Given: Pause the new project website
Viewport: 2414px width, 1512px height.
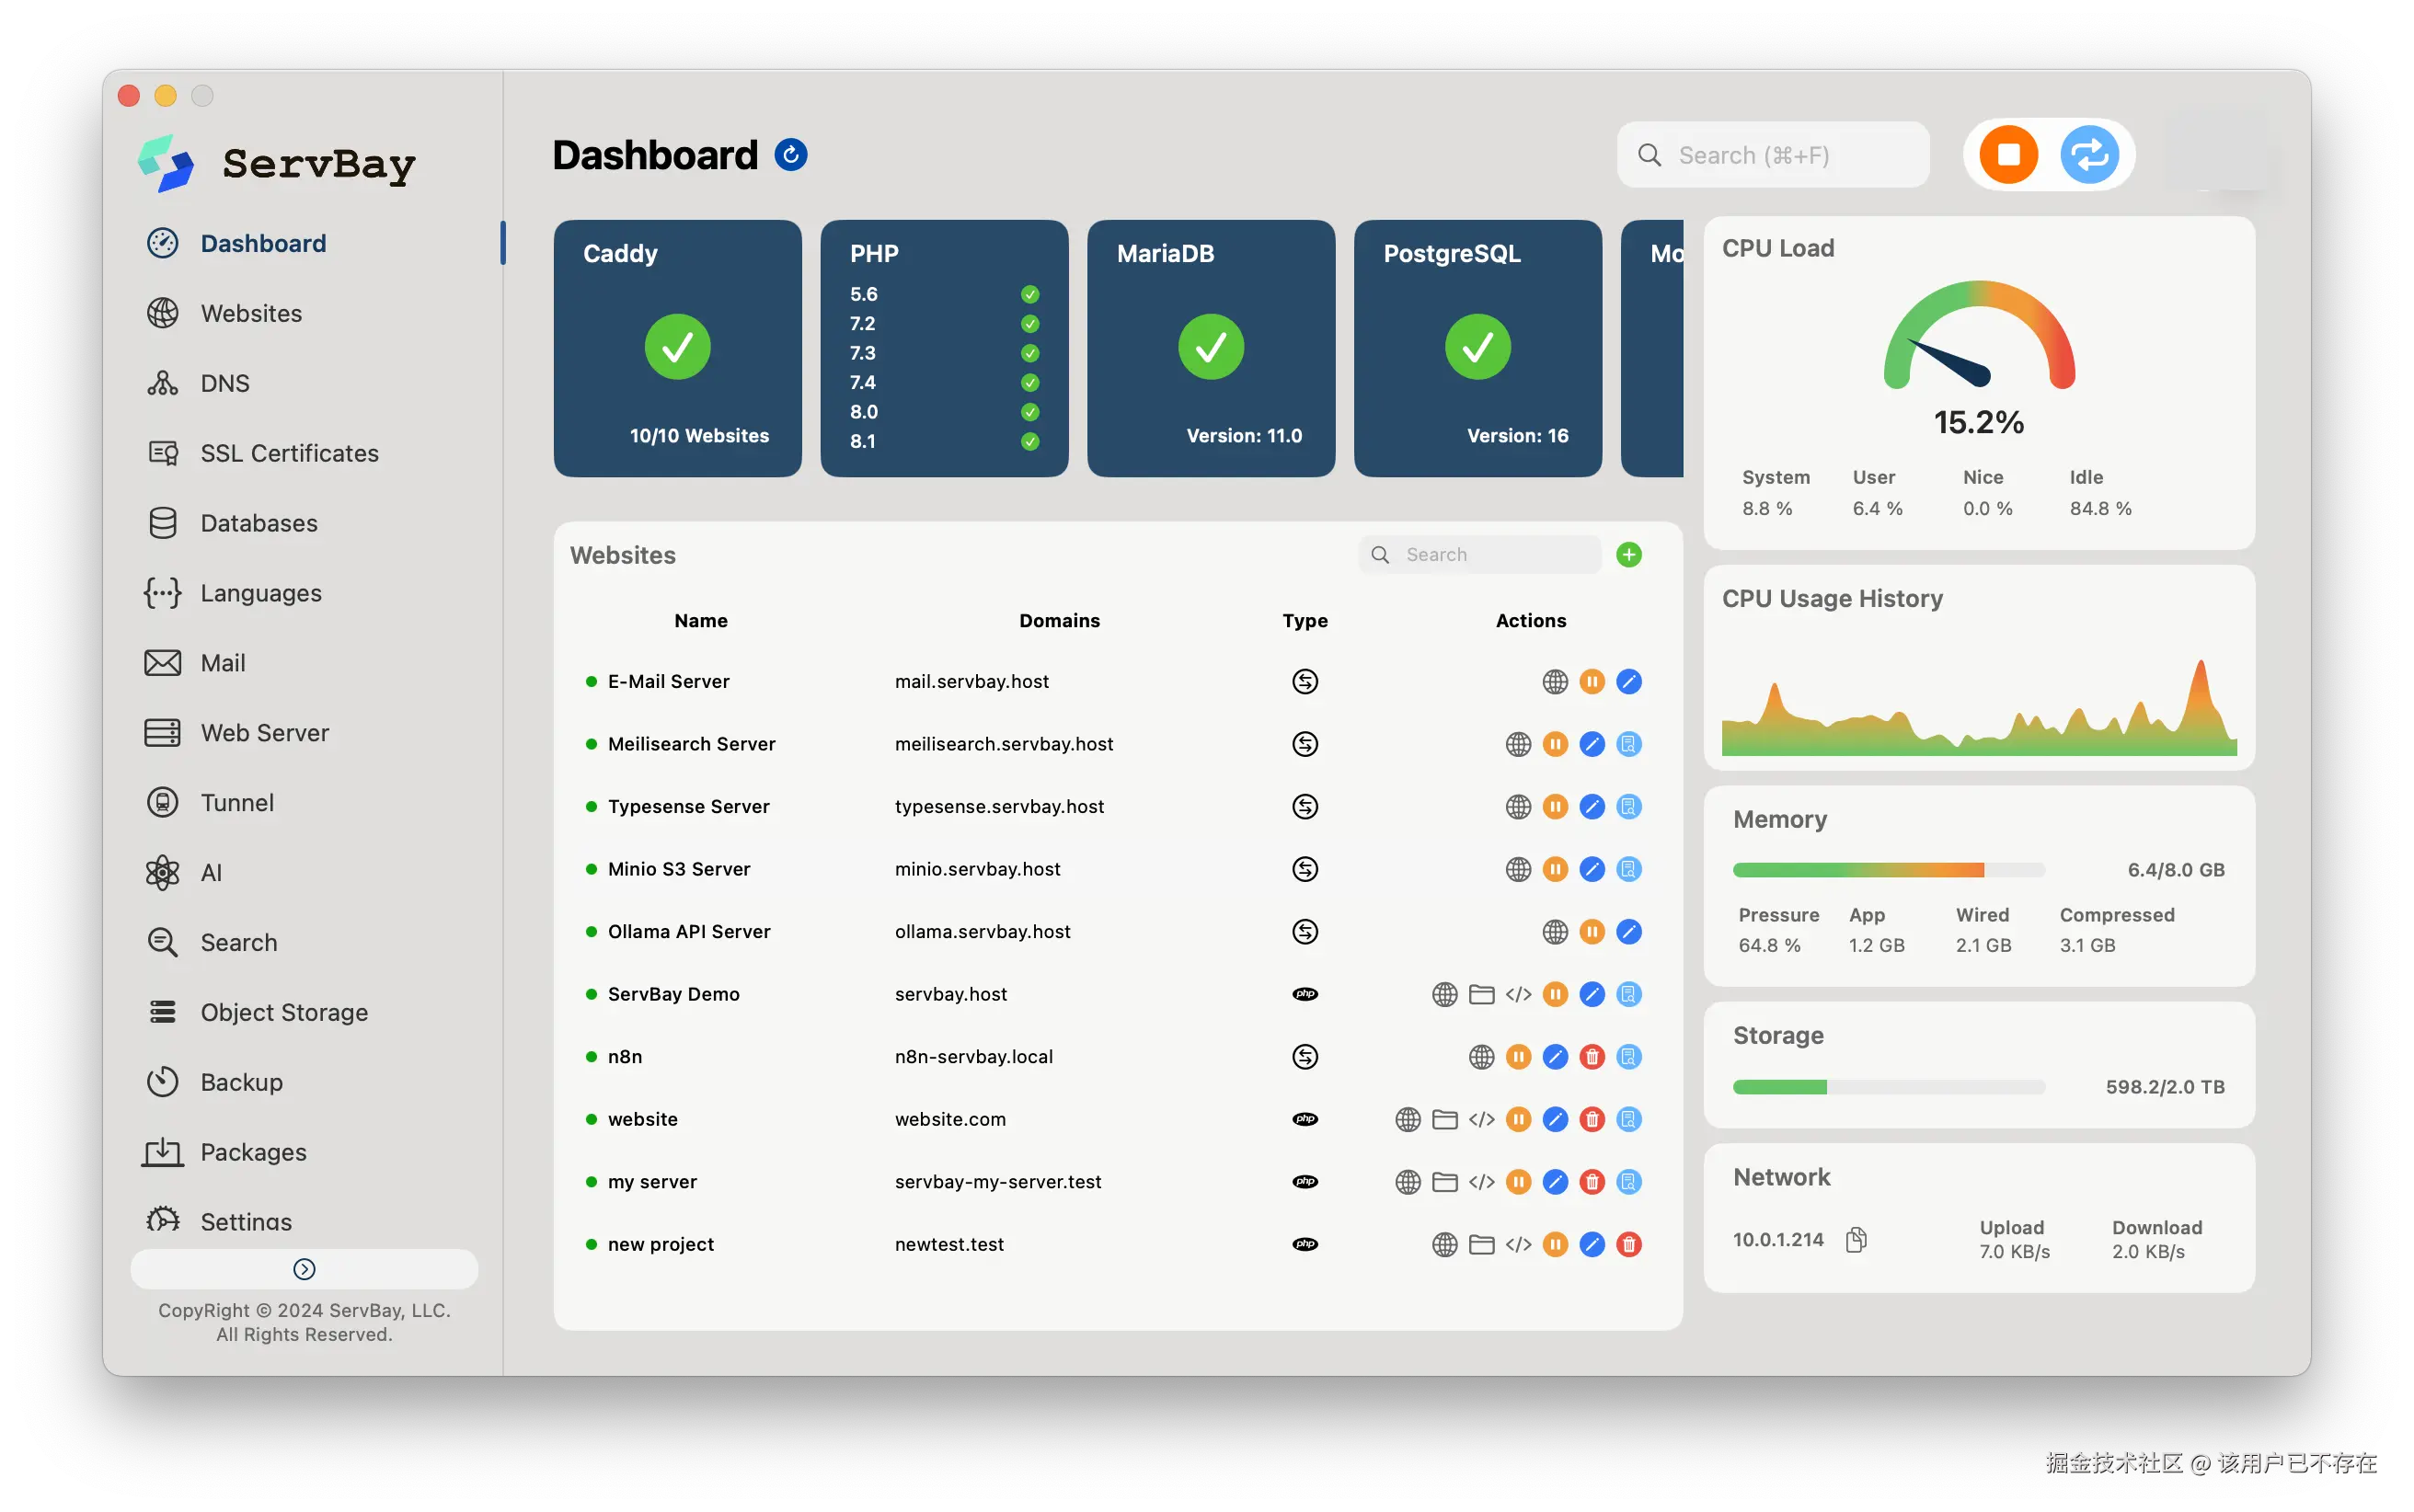Looking at the screenshot, I should [x=1555, y=1245].
